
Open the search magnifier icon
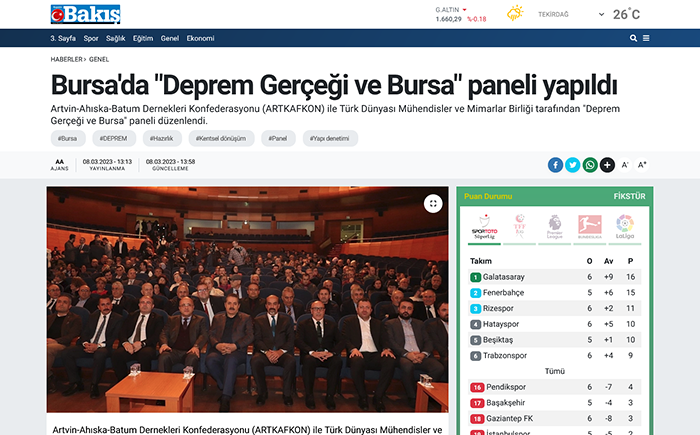(633, 38)
